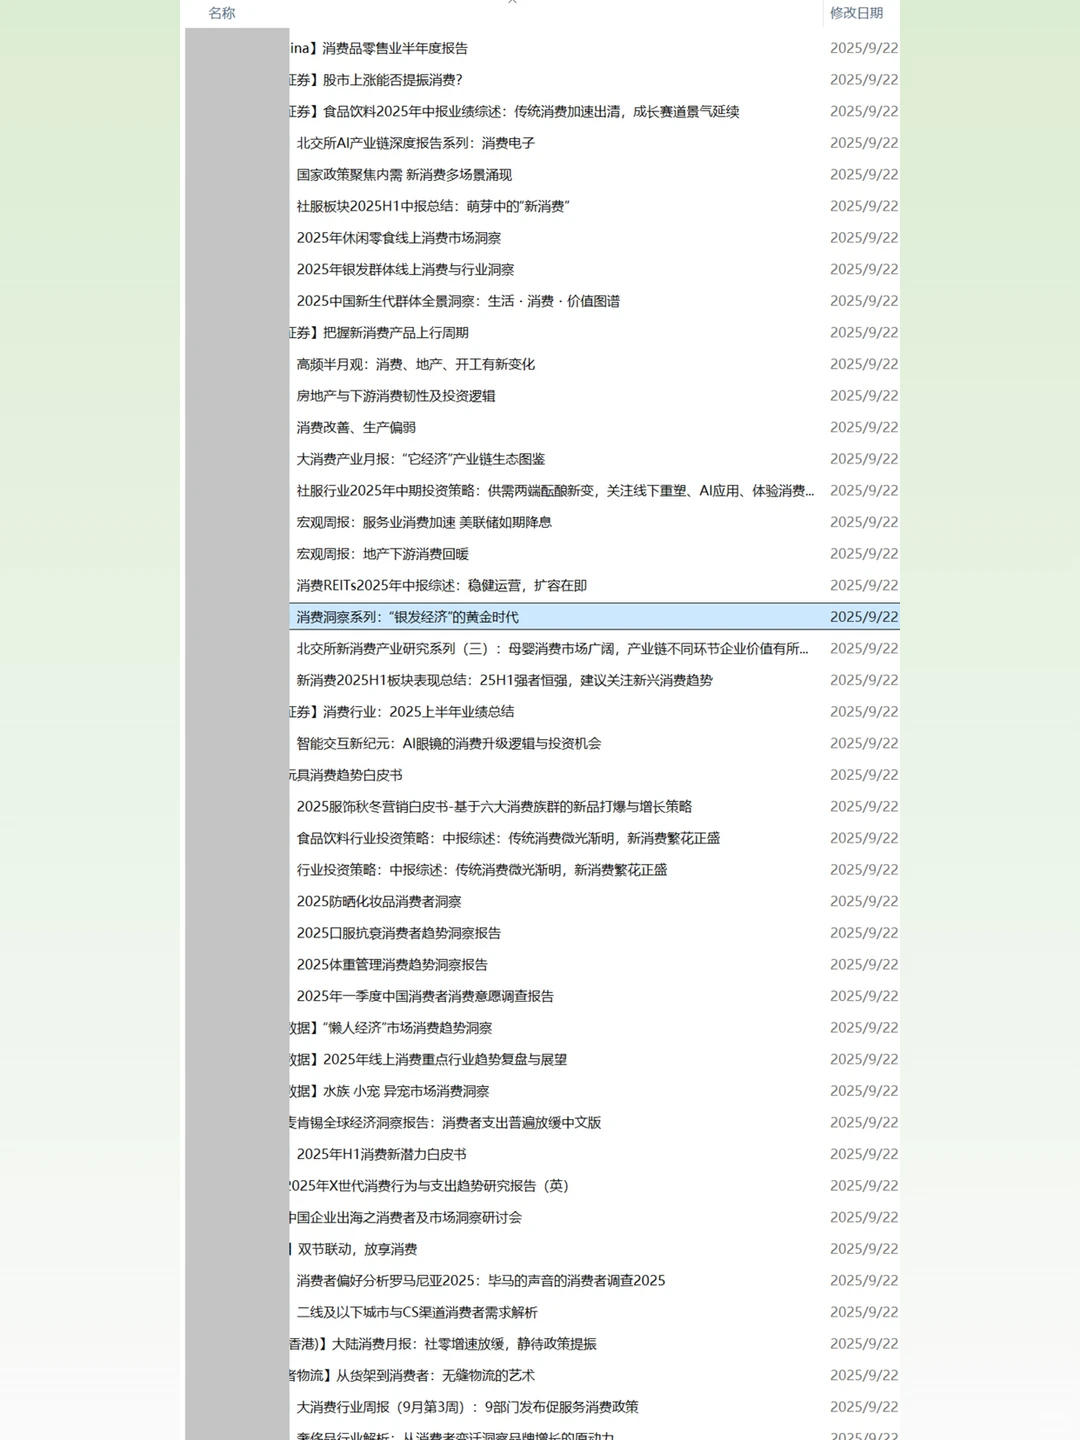Select file 新消费2025H1板块表现总结
1080x1440 pixels.
pos(505,681)
